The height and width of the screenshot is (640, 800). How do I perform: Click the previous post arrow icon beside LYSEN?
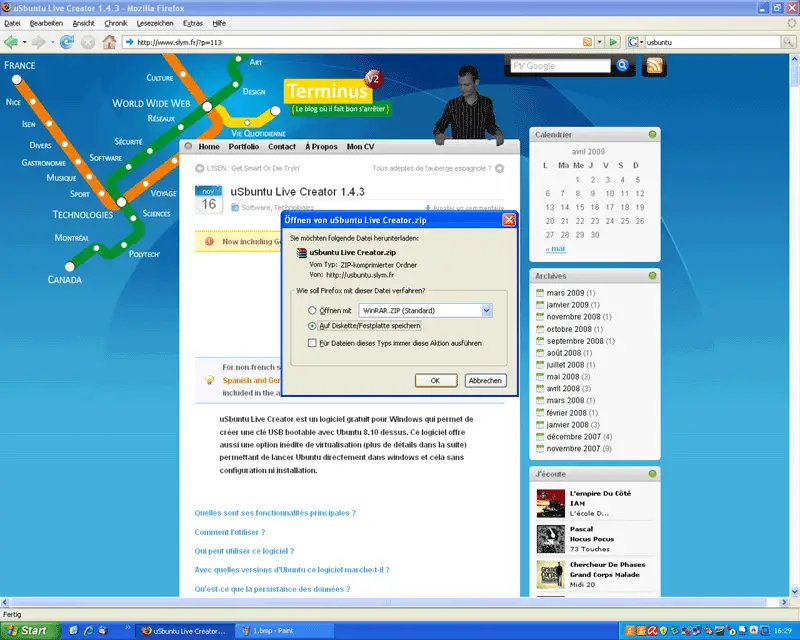point(199,168)
